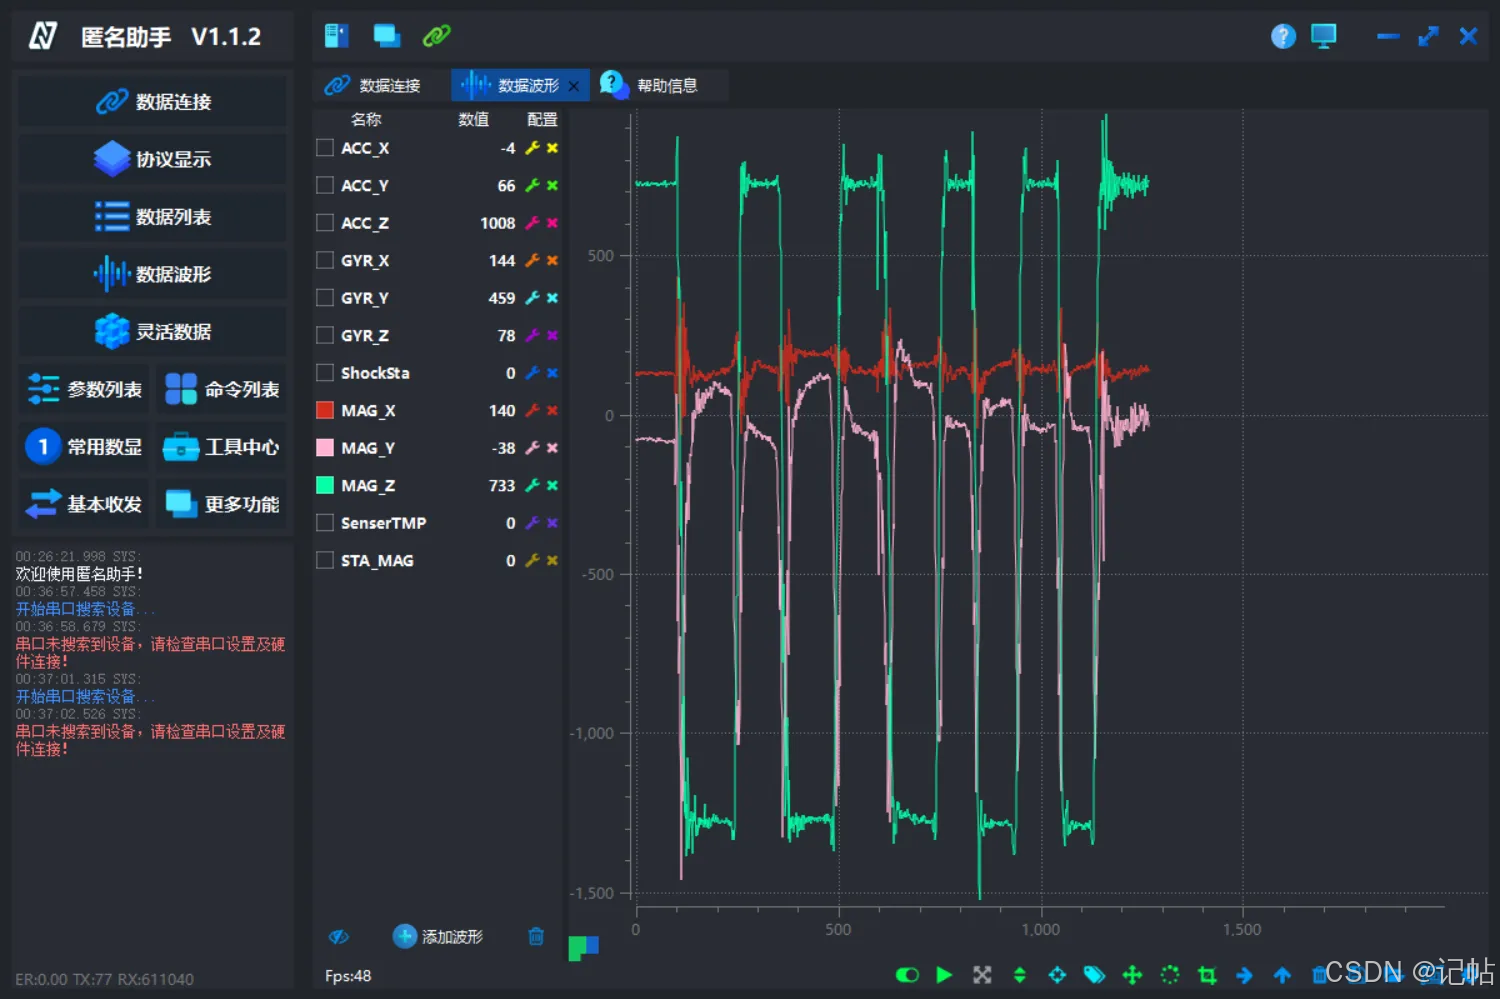The image size is (1500, 999).
Task: Enable the ACC_Z waveform checkbox
Action: click(325, 222)
